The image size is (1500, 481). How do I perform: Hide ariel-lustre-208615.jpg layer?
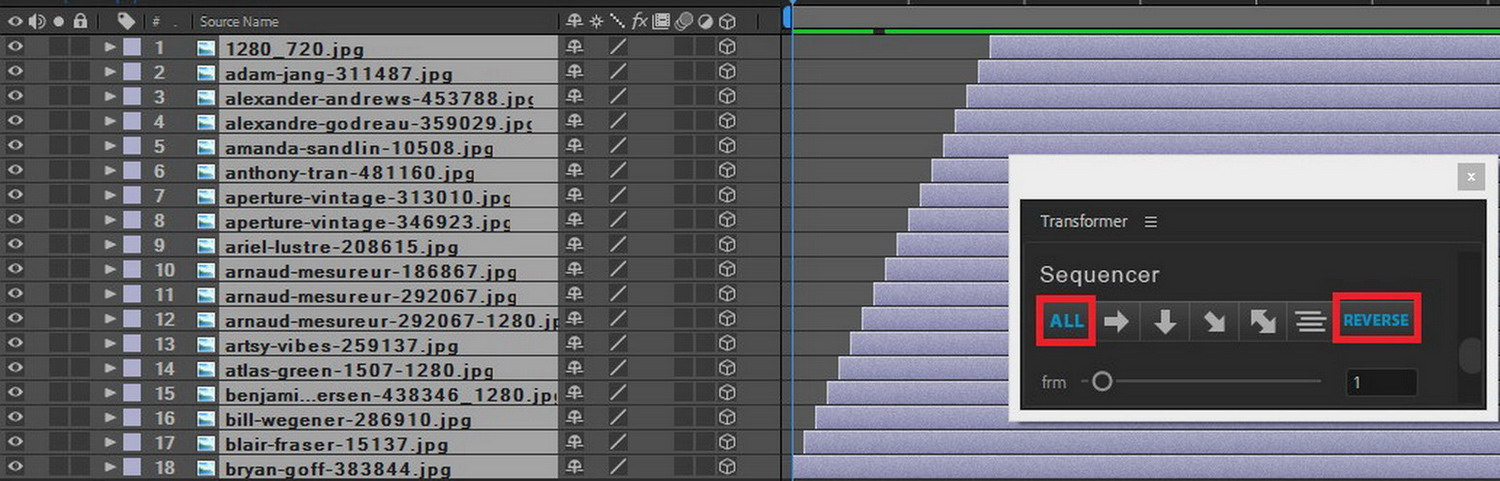pos(14,245)
